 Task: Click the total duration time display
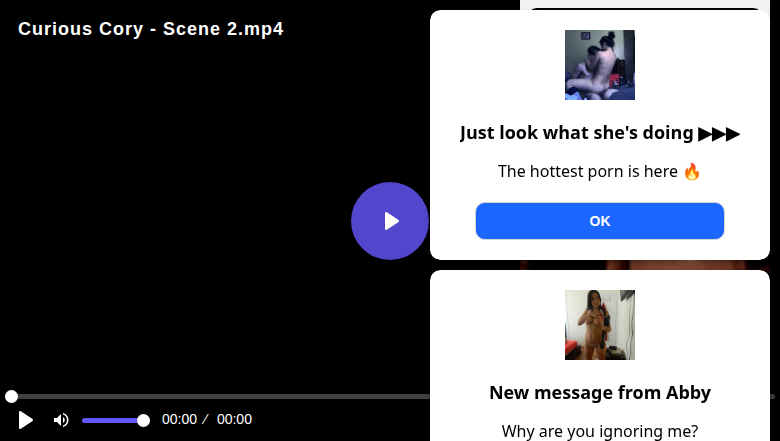234,420
